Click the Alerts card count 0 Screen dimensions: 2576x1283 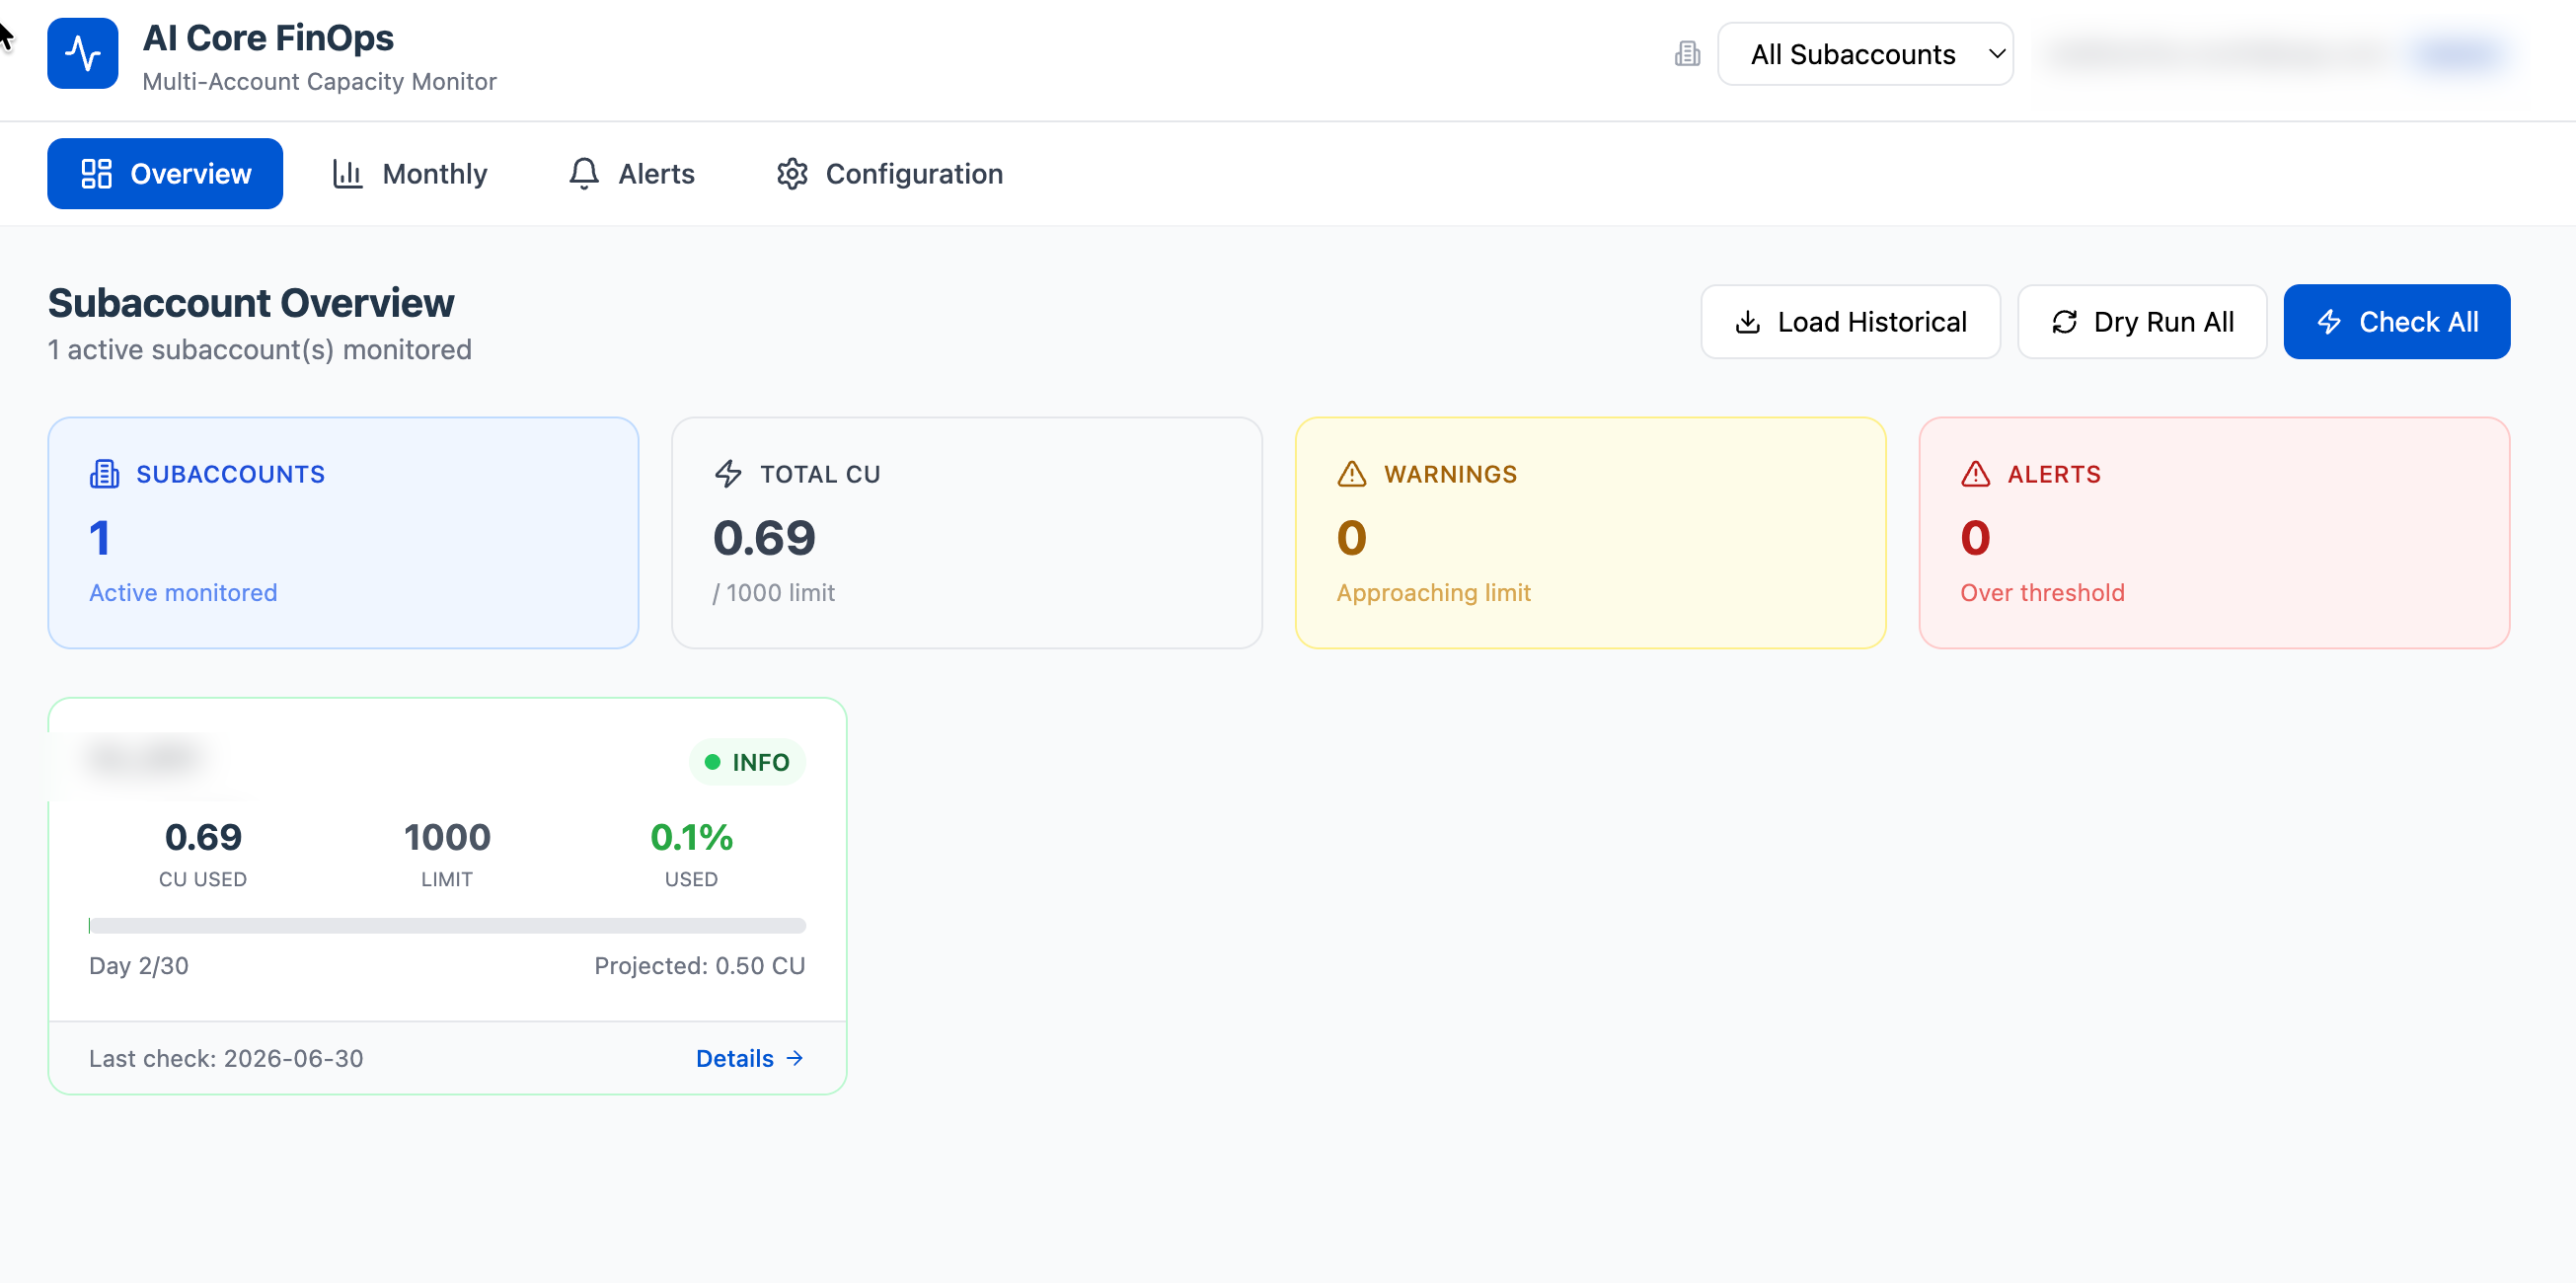point(1975,538)
